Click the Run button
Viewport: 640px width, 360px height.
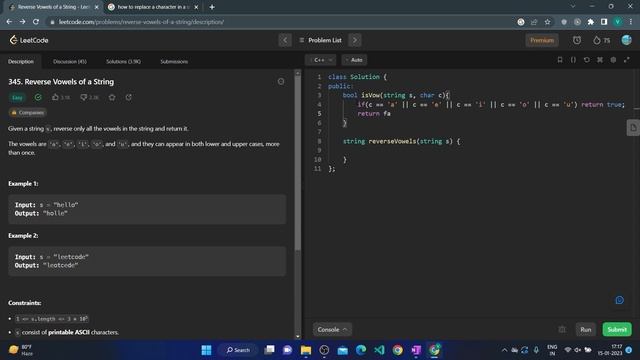coord(585,329)
